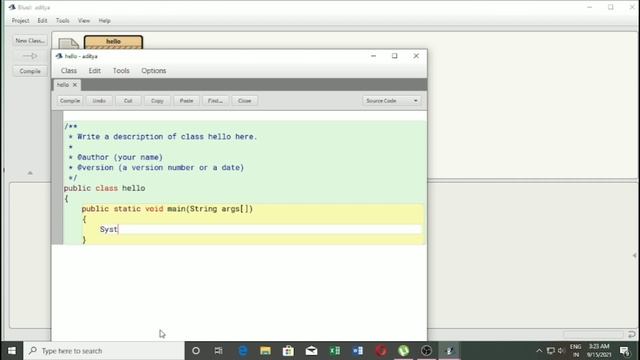Image resolution: width=640 pixels, height=360 pixels.
Task: Click the return arrow icon at bottom right
Action: [631, 334]
